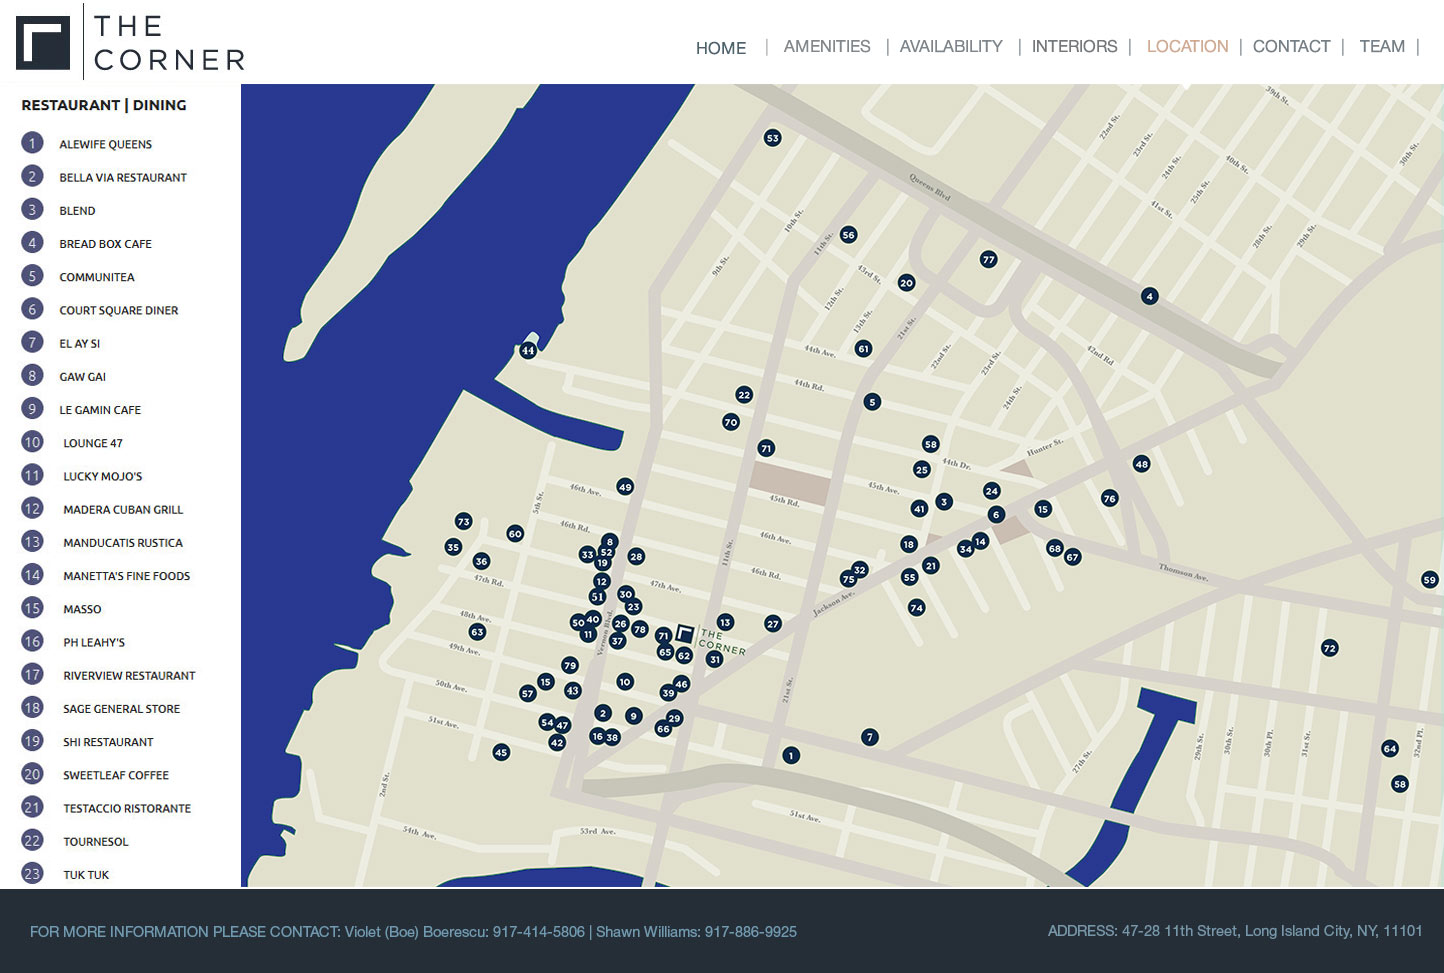This screenshot has height=973, width=1444.
Task: Click map marker 4 on Queens Blvd
Action: click(x=1149, y=296)
